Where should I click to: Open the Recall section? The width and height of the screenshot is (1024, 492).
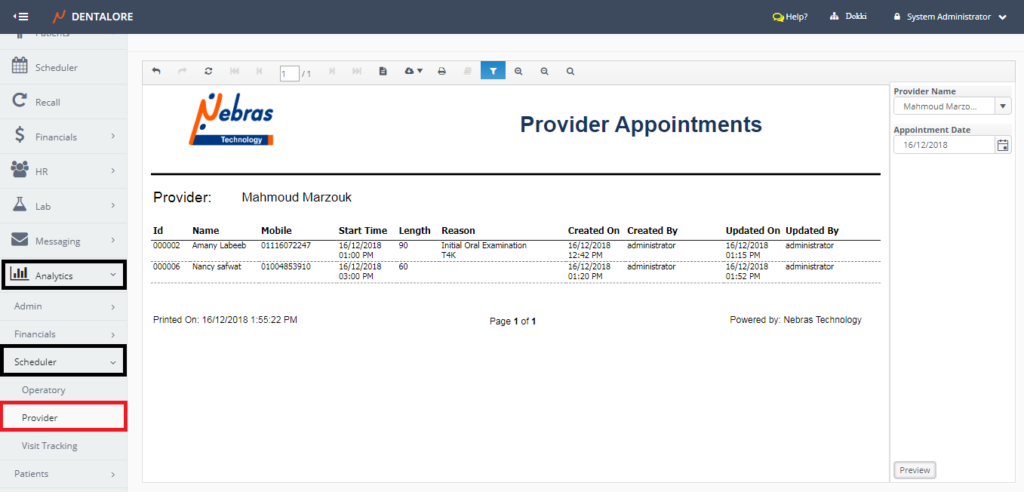click(x=47, y=102)
